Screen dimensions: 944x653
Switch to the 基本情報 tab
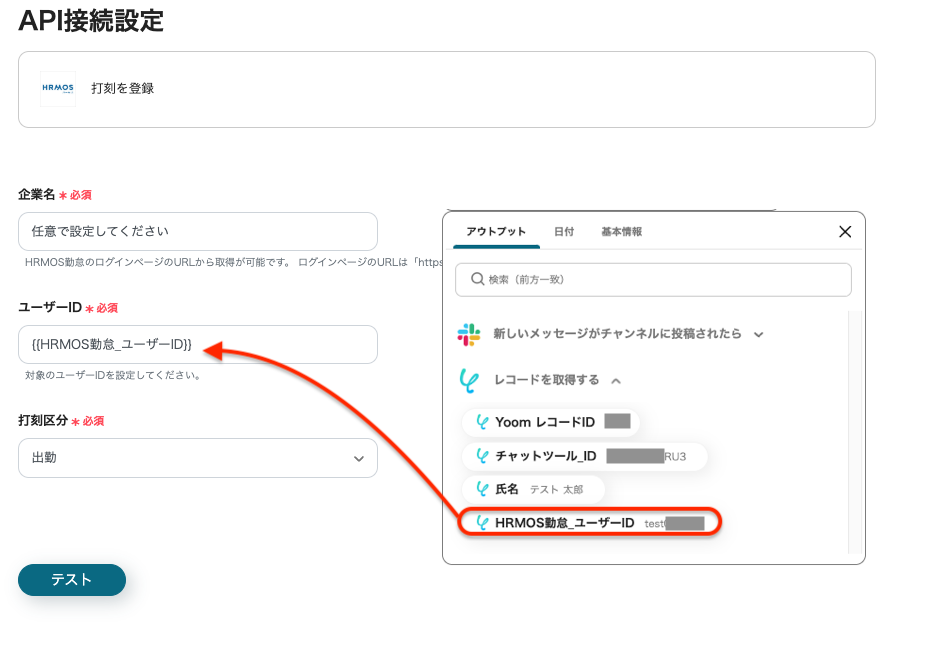coord(622,232)
